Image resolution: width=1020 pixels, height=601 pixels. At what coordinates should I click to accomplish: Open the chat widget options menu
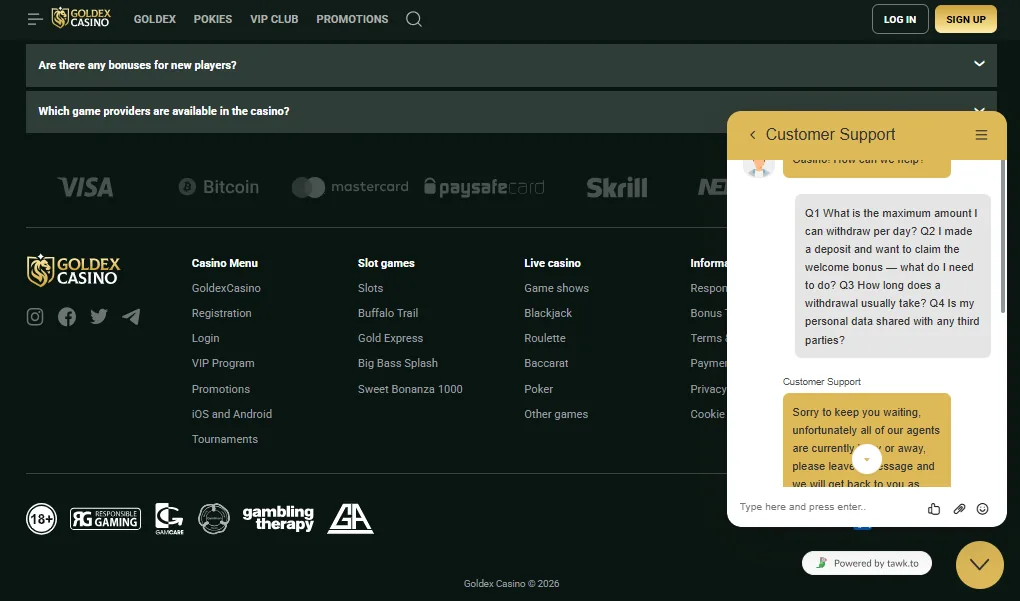coord(981,135)
